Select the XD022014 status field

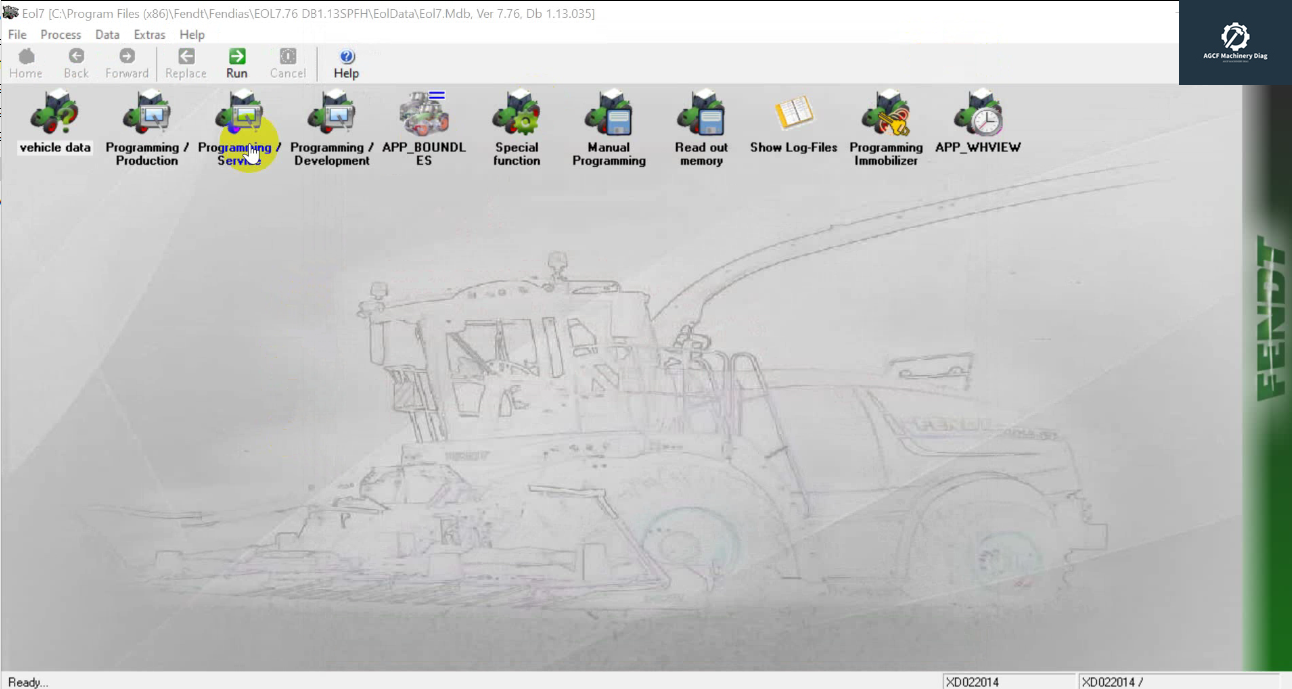(1010, 681)
